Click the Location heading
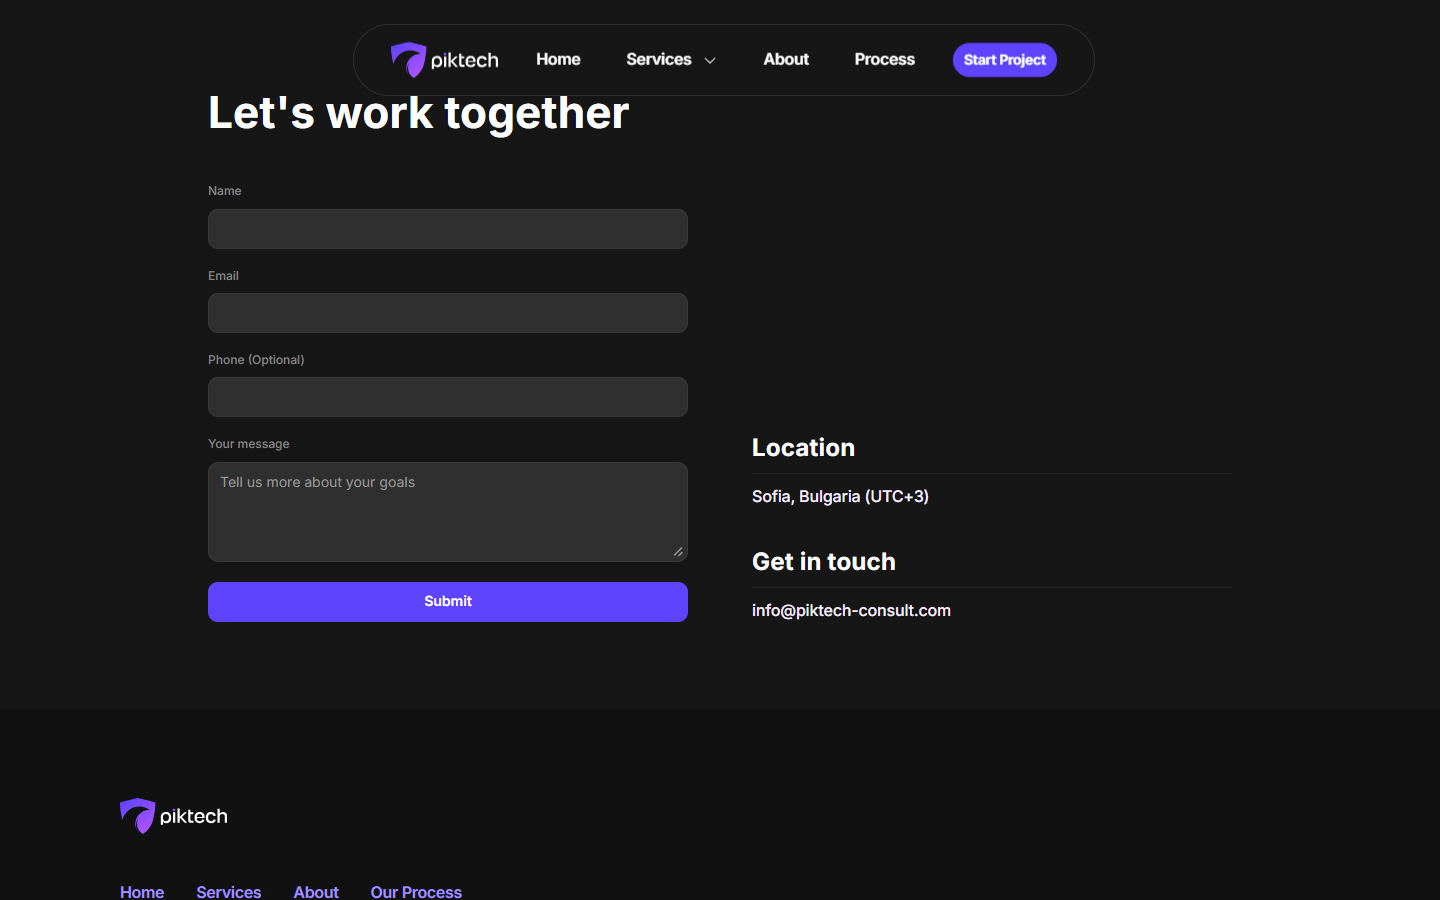1440x900 pixels. pos(803,448)
